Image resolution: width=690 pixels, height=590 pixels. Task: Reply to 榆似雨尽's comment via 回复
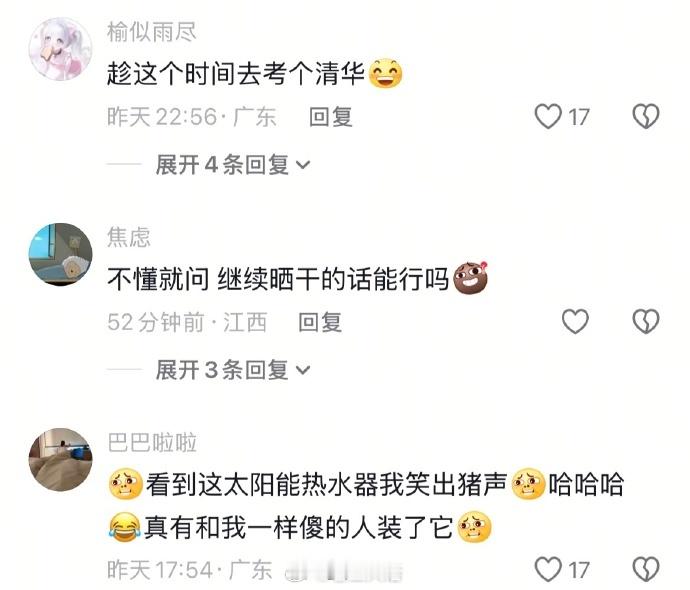tap(330, 117)
